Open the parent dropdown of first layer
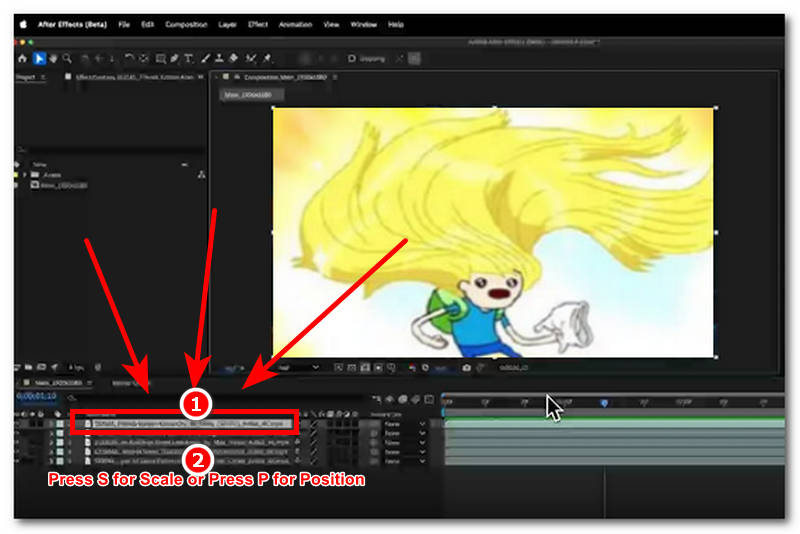 pos(405,424)
